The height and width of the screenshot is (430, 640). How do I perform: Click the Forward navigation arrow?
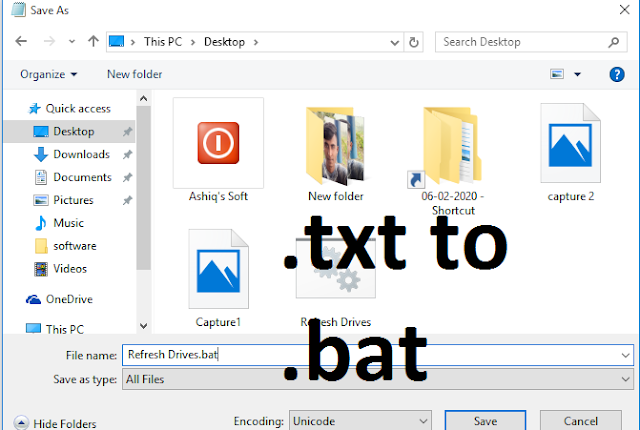49,41
